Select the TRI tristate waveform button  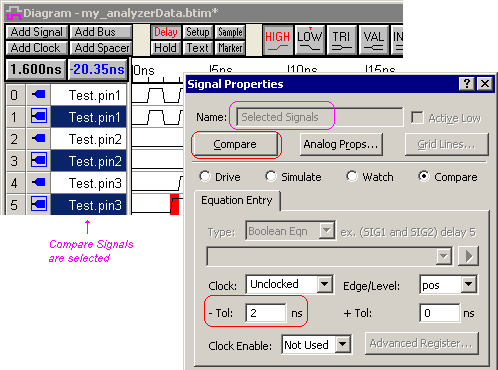[x=342, y=40]
